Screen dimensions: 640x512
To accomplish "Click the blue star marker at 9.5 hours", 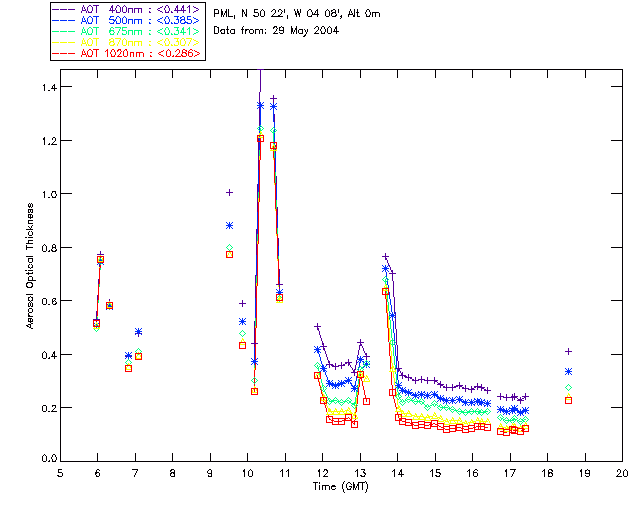I will coord(229,225).
